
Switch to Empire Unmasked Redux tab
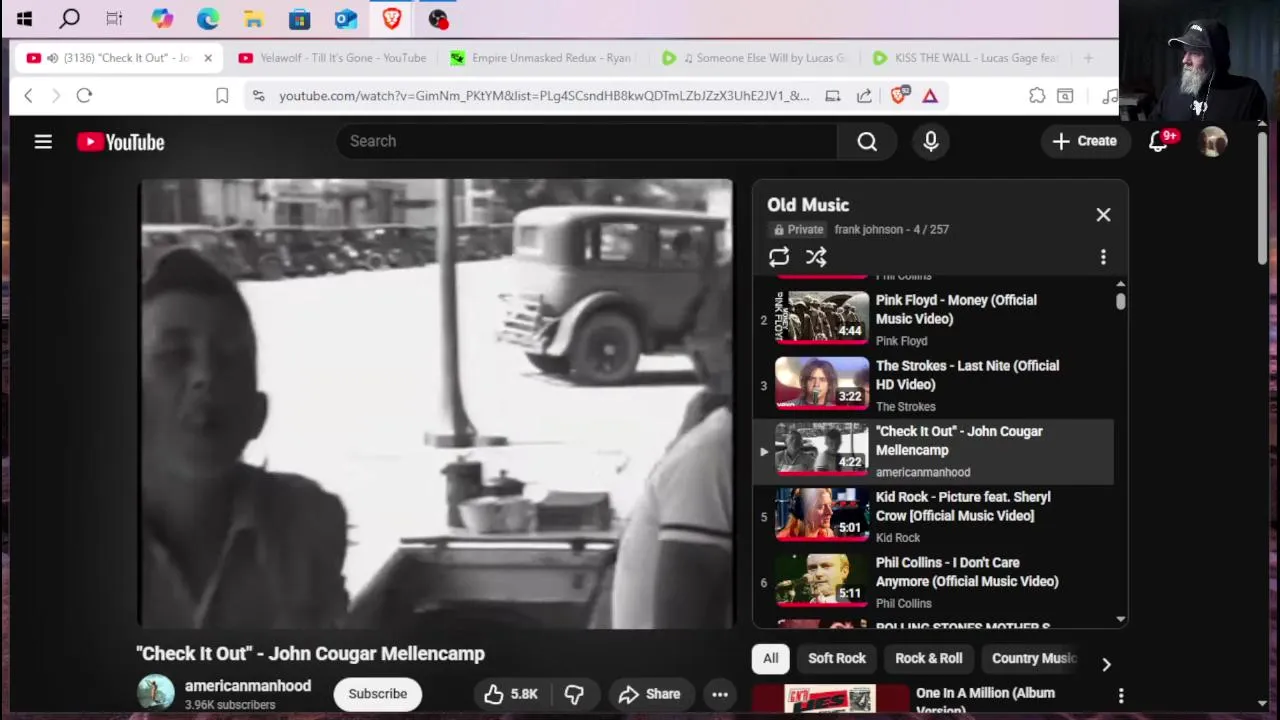click(544, 58)
